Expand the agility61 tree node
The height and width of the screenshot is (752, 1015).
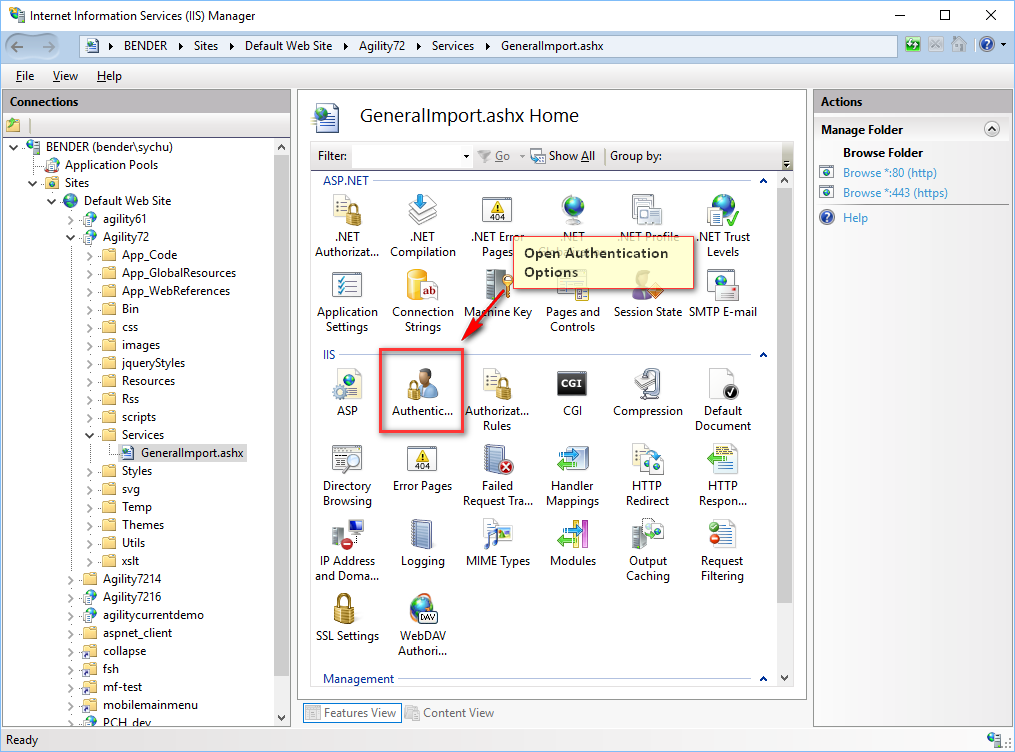click(x=71, y=219)
